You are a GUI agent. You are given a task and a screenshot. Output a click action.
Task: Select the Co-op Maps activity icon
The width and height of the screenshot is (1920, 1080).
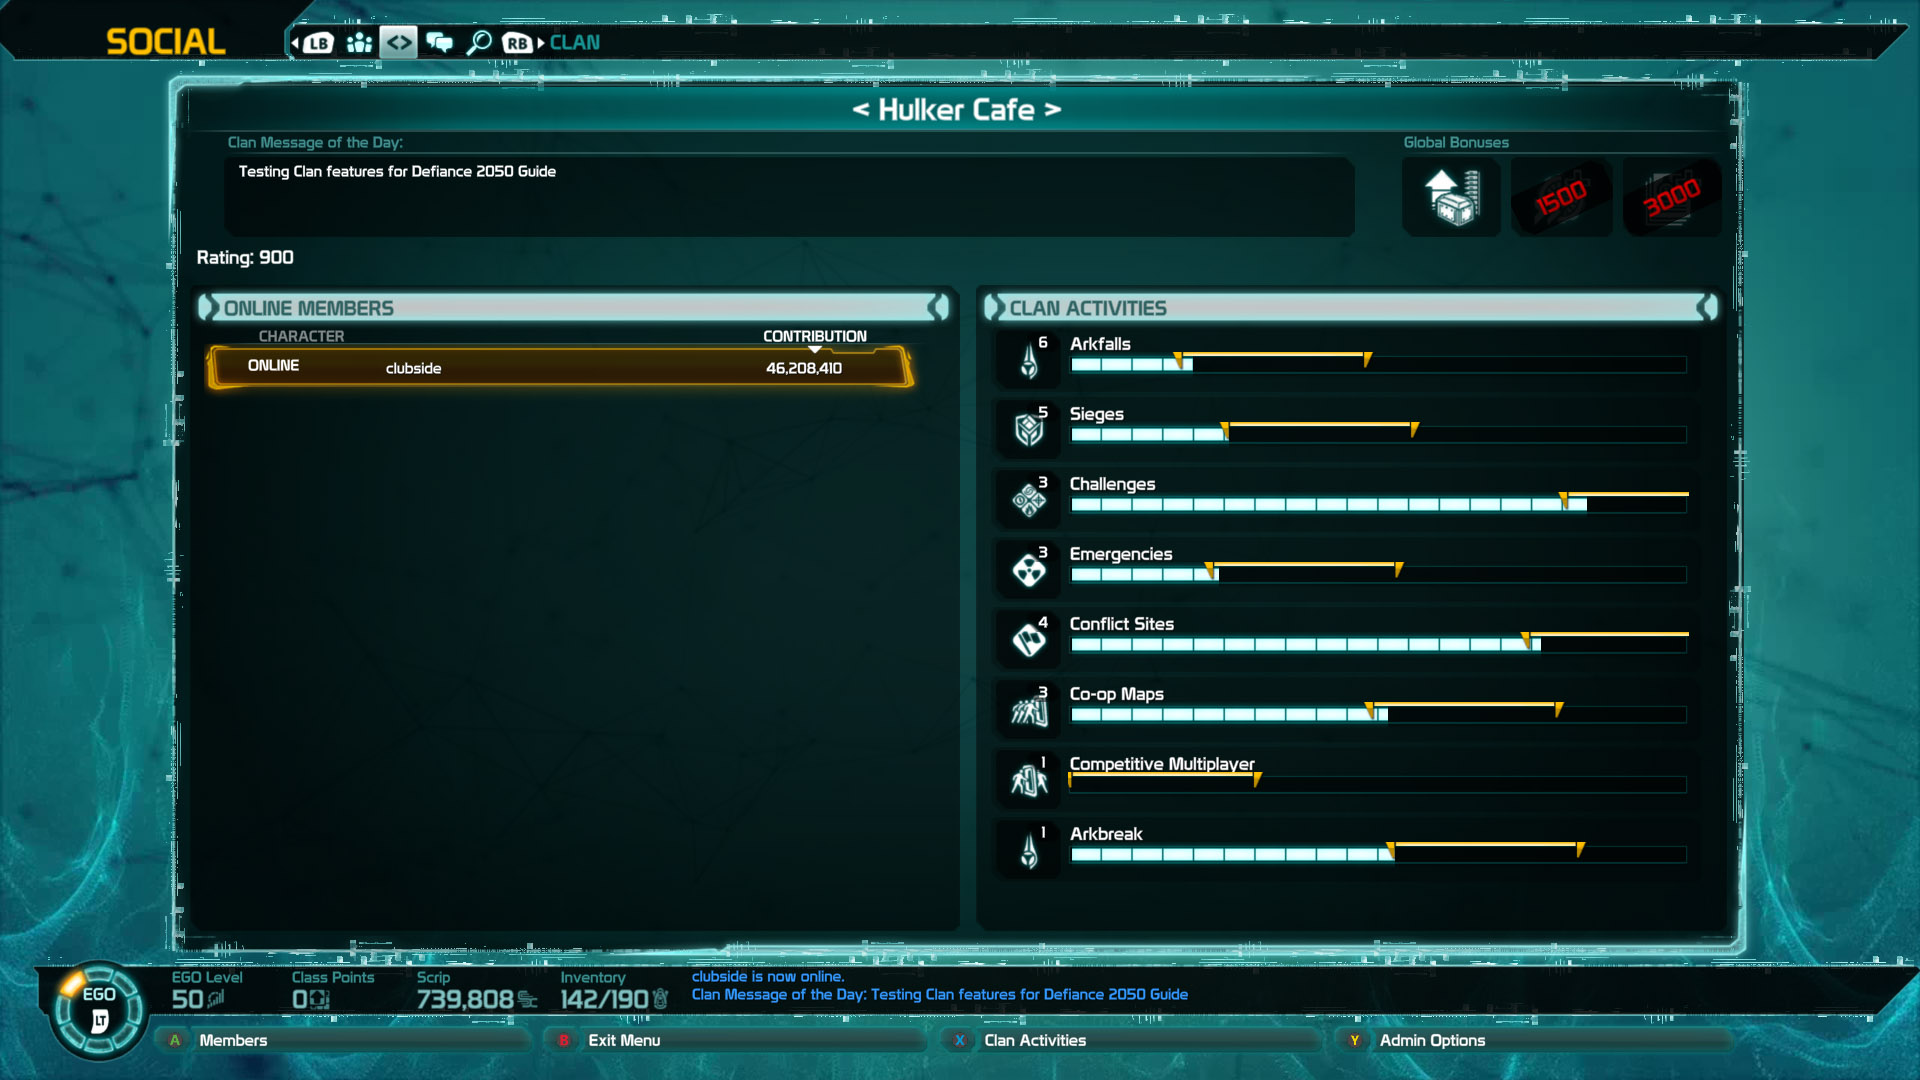point(1029,709)
